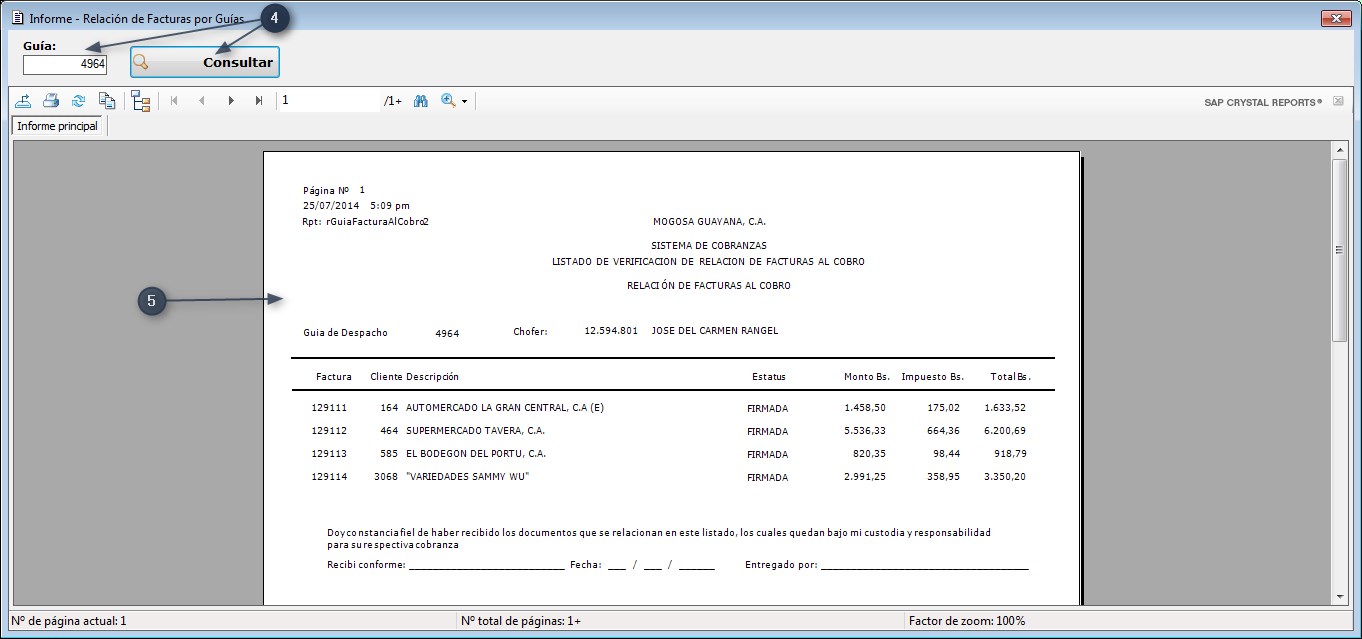1362x639 pixels.
Task: Click invoice number 129114
Action: click(x=329, y=477)
